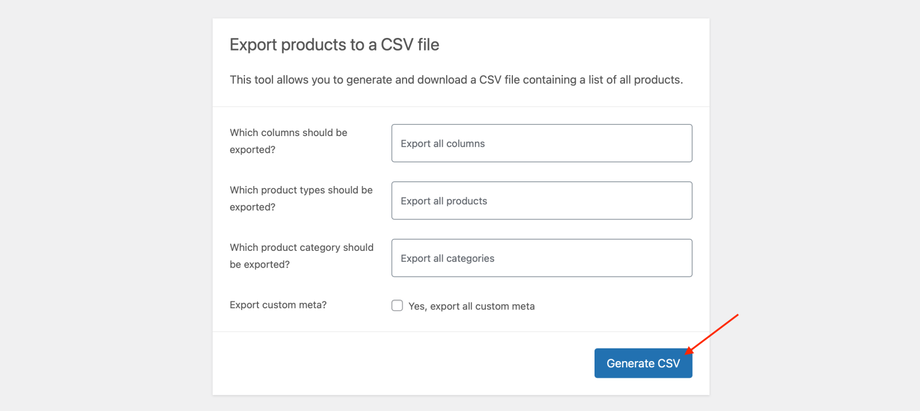Viewport: 920px width, 411px height.
Task: Focus the columns selection input field
Action: (x=600, y=143)
